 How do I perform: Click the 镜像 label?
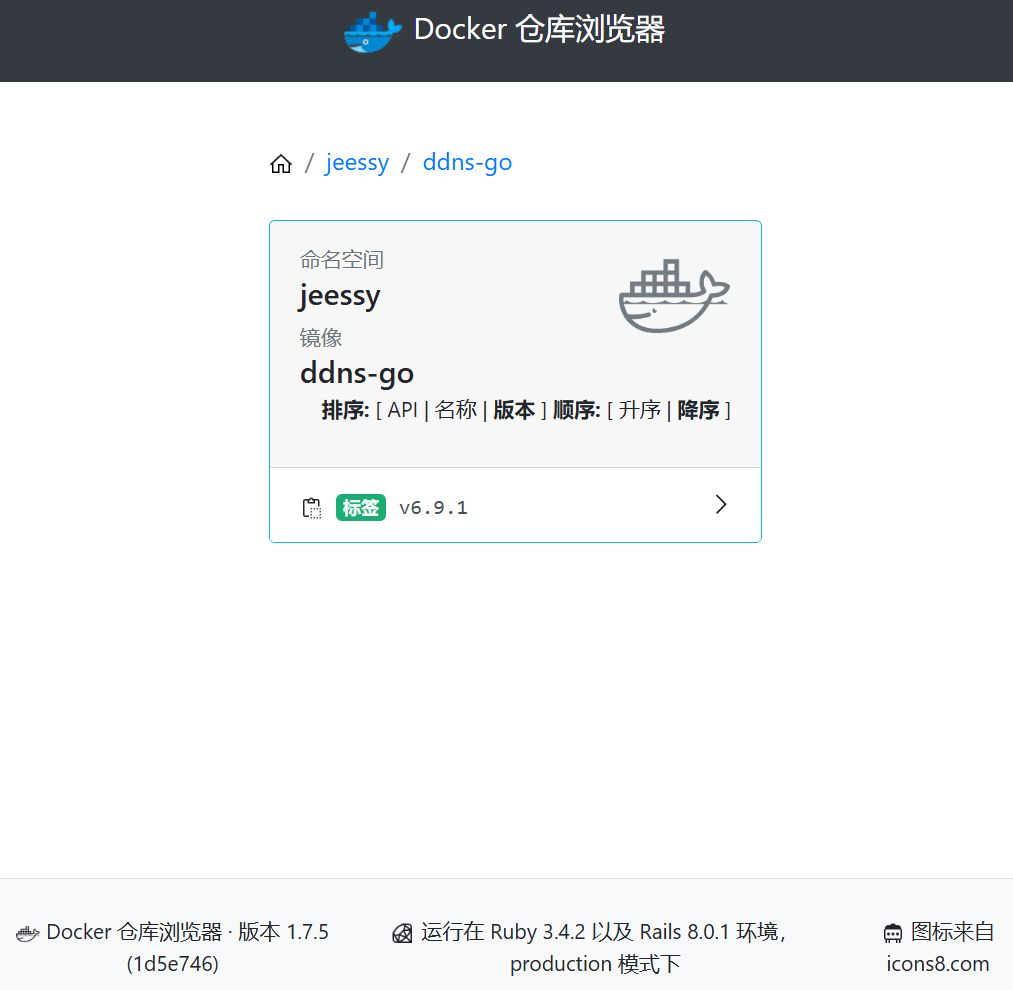click(320, 337)
